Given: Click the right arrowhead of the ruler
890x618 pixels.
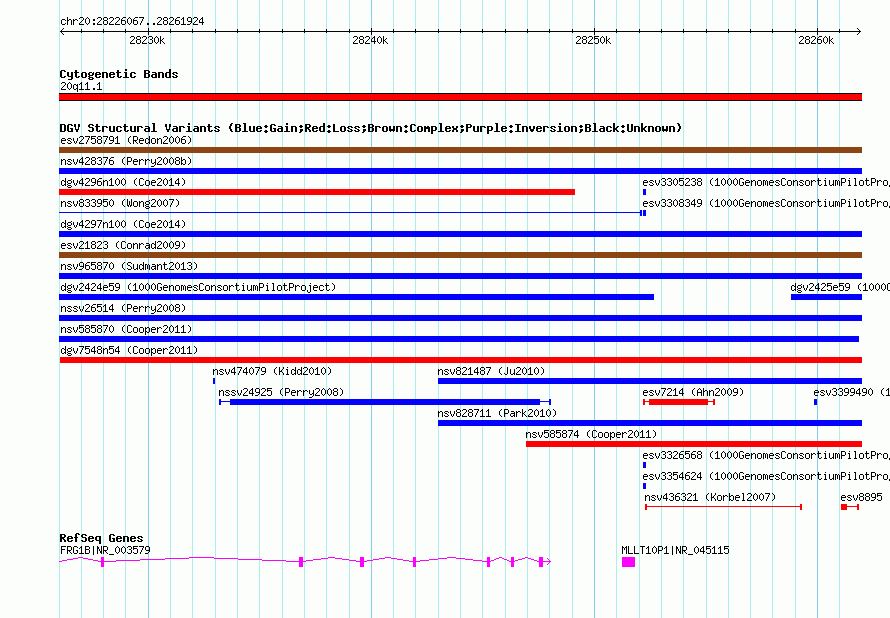Looking at the screenshot, I should coord(859,31).
